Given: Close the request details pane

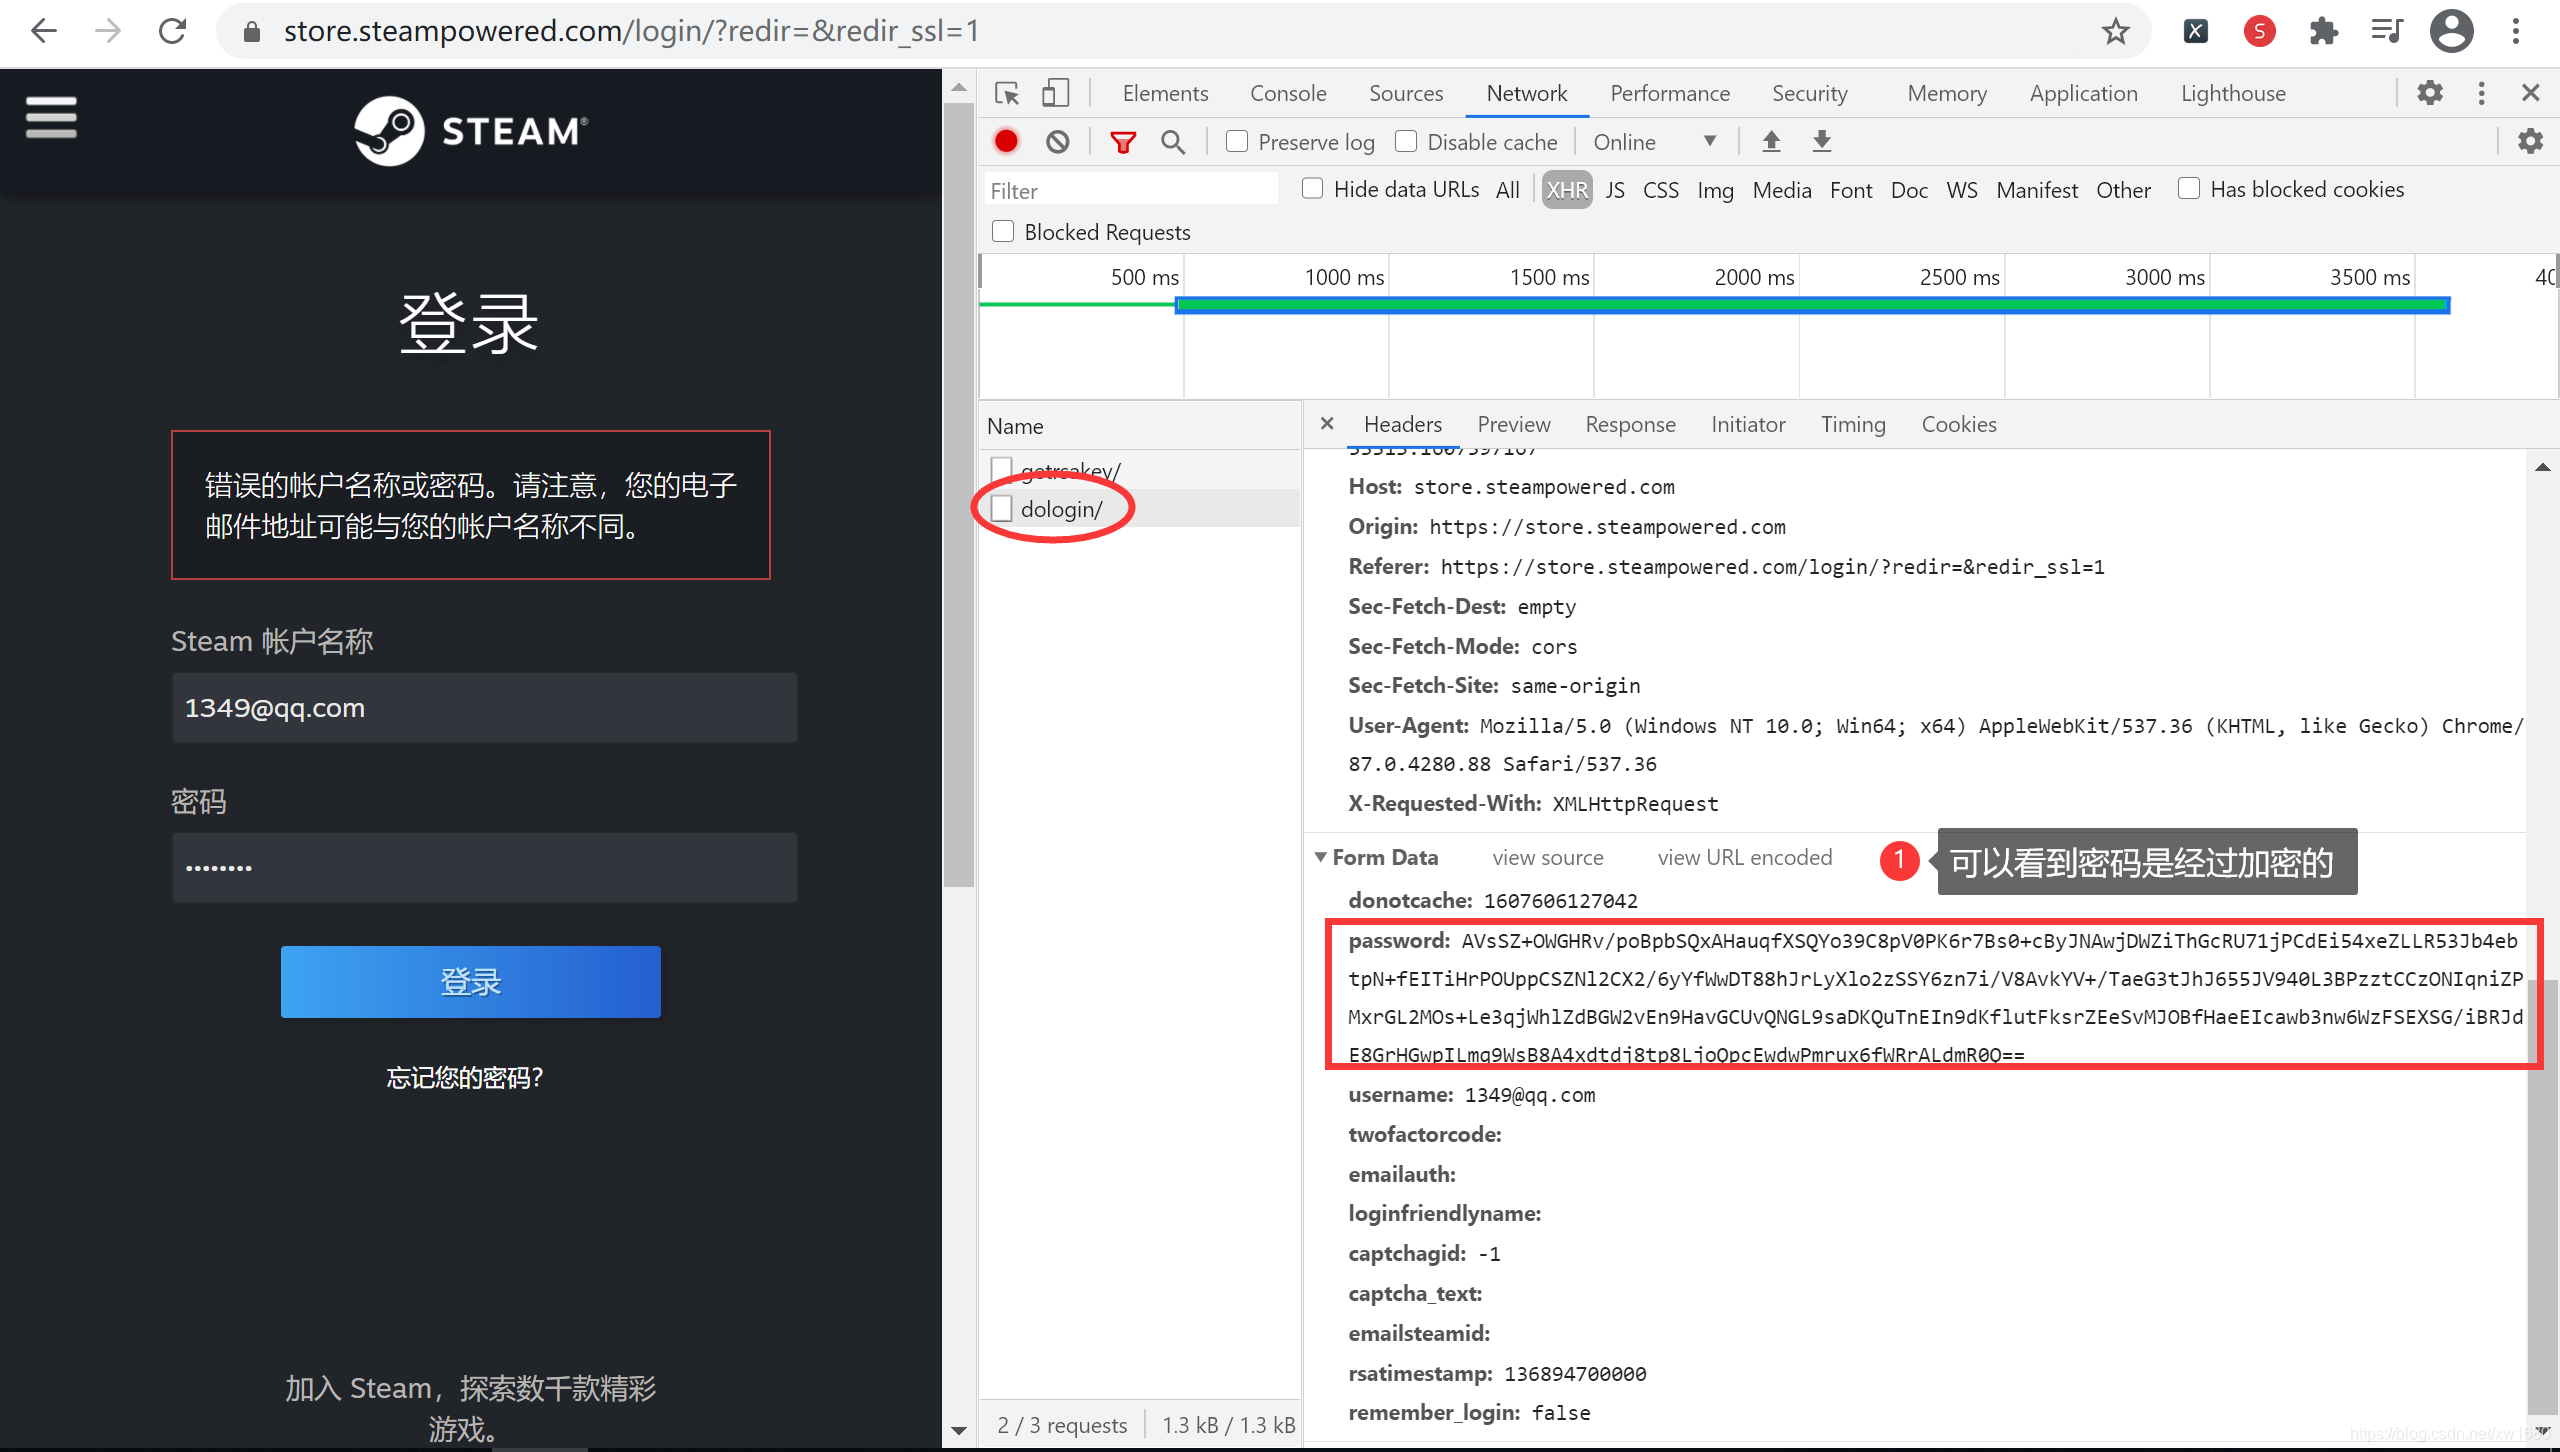Looking at the screenshot, I should pos(1327,424).
